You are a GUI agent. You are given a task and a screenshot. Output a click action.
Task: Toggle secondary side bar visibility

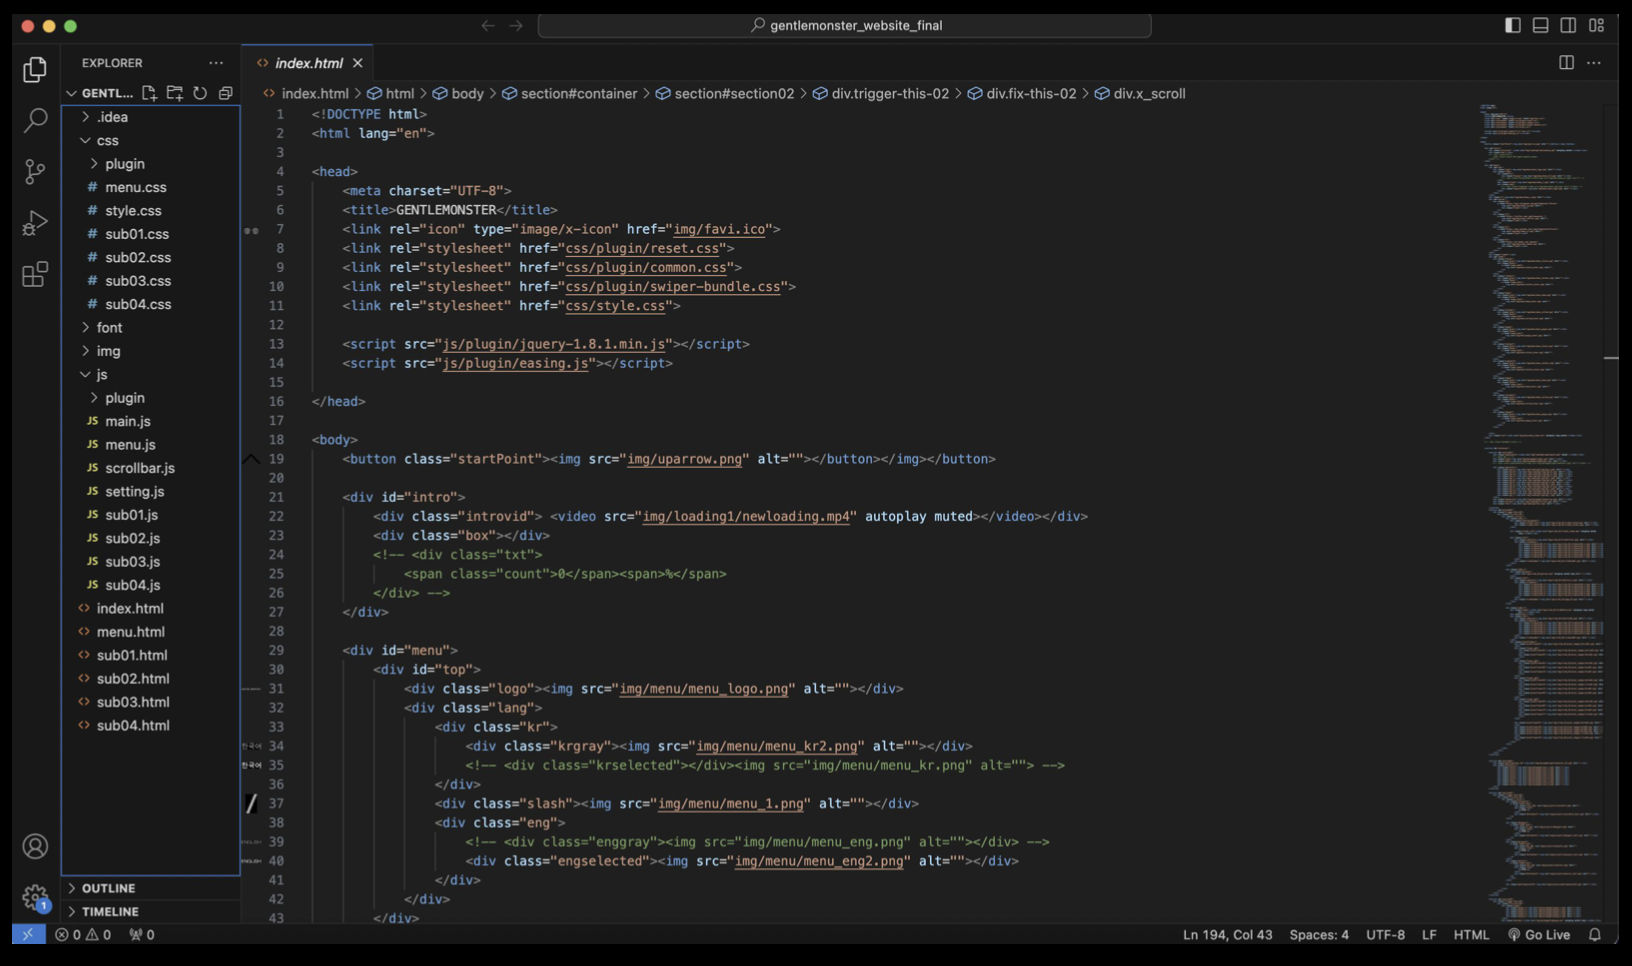click(1569, 26)
